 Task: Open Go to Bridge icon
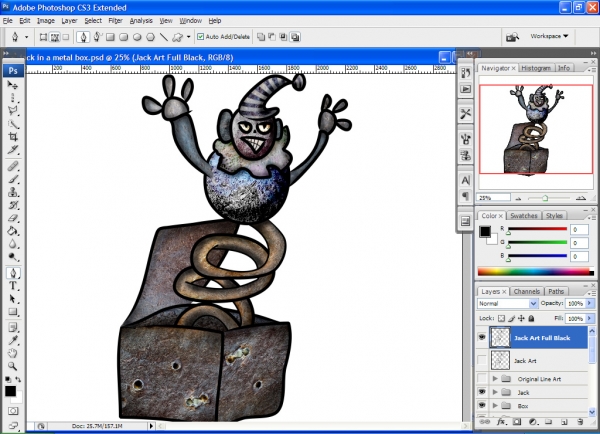pos(512,37)
